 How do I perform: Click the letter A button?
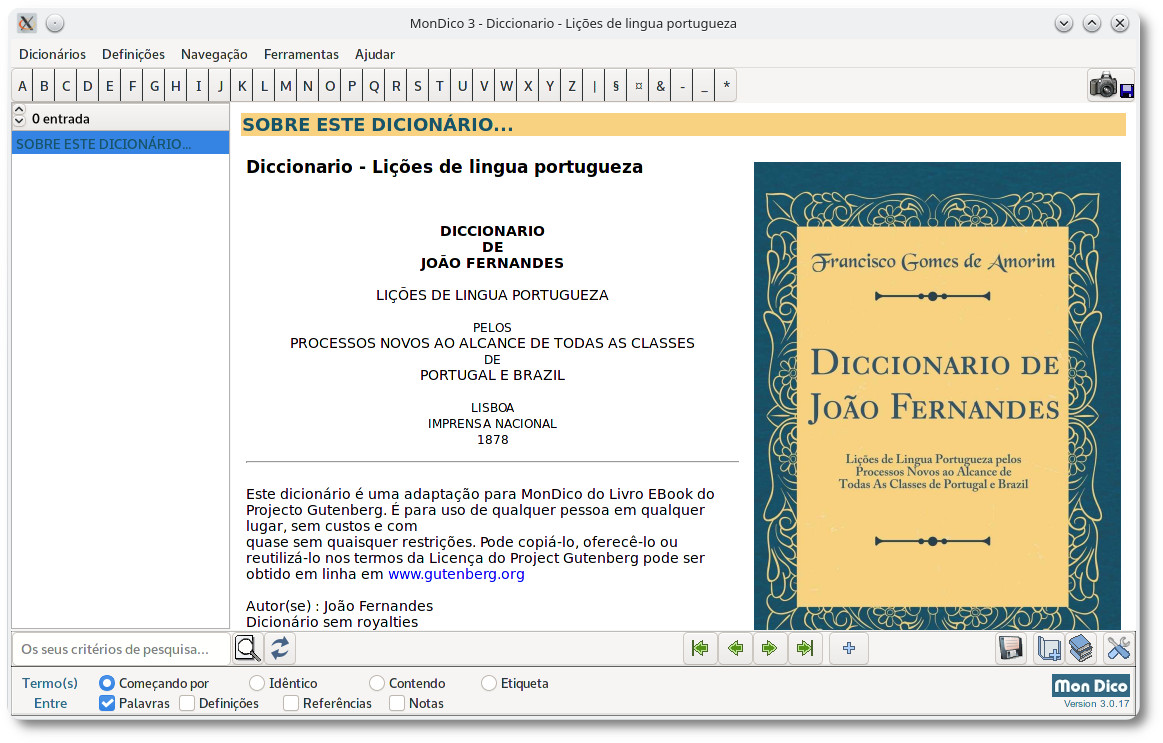pyautogui.click(x=22, y=85)
